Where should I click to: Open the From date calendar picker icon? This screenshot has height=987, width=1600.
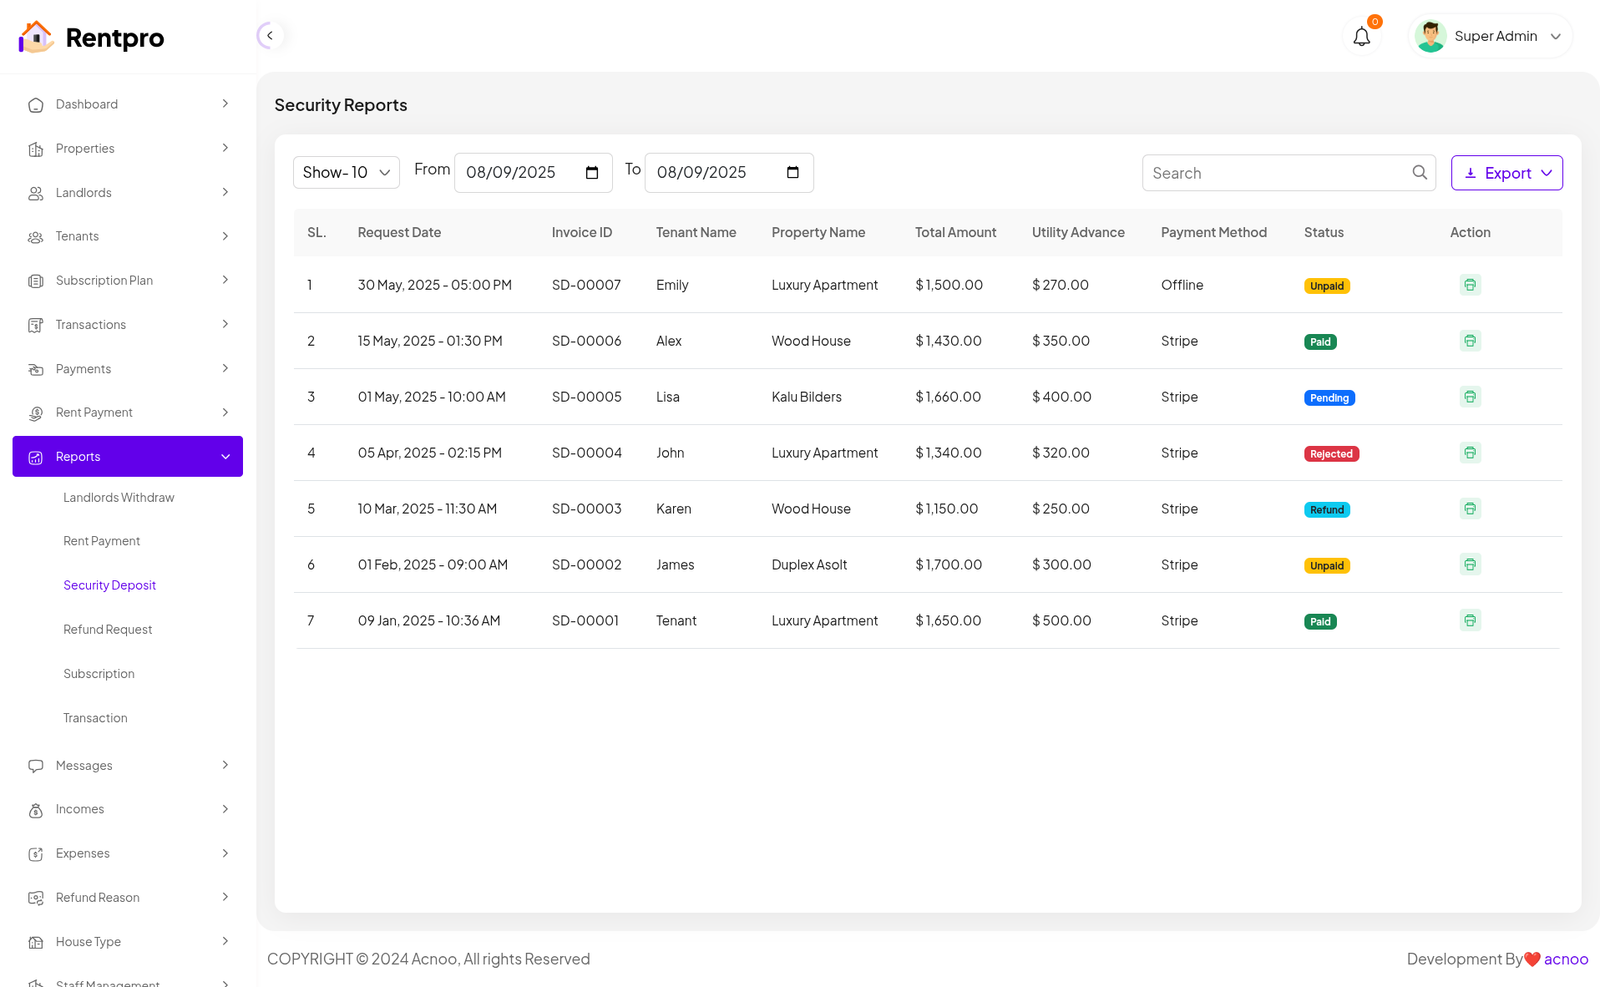(592, 173)
